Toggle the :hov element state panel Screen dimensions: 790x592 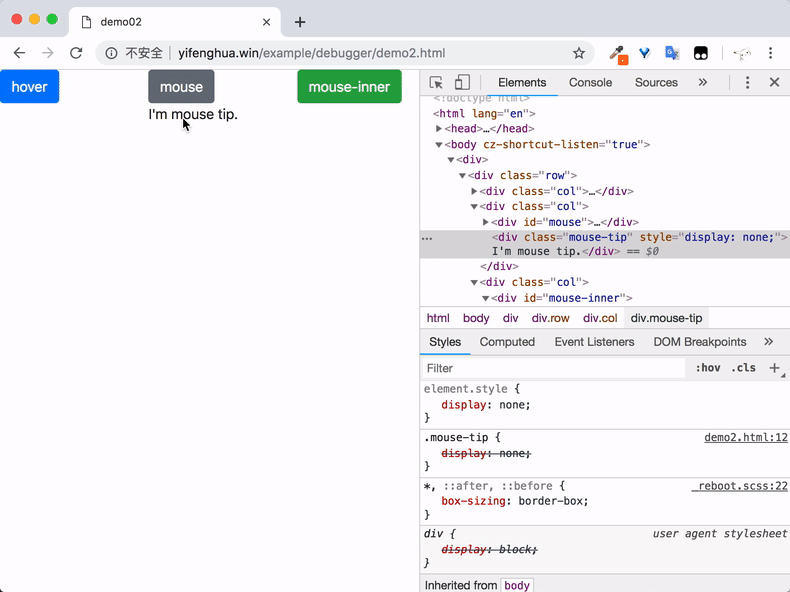(x=707, y=368)
